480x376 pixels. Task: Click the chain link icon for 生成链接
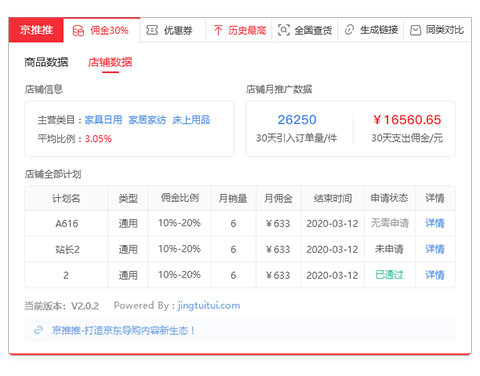(349, 30)
